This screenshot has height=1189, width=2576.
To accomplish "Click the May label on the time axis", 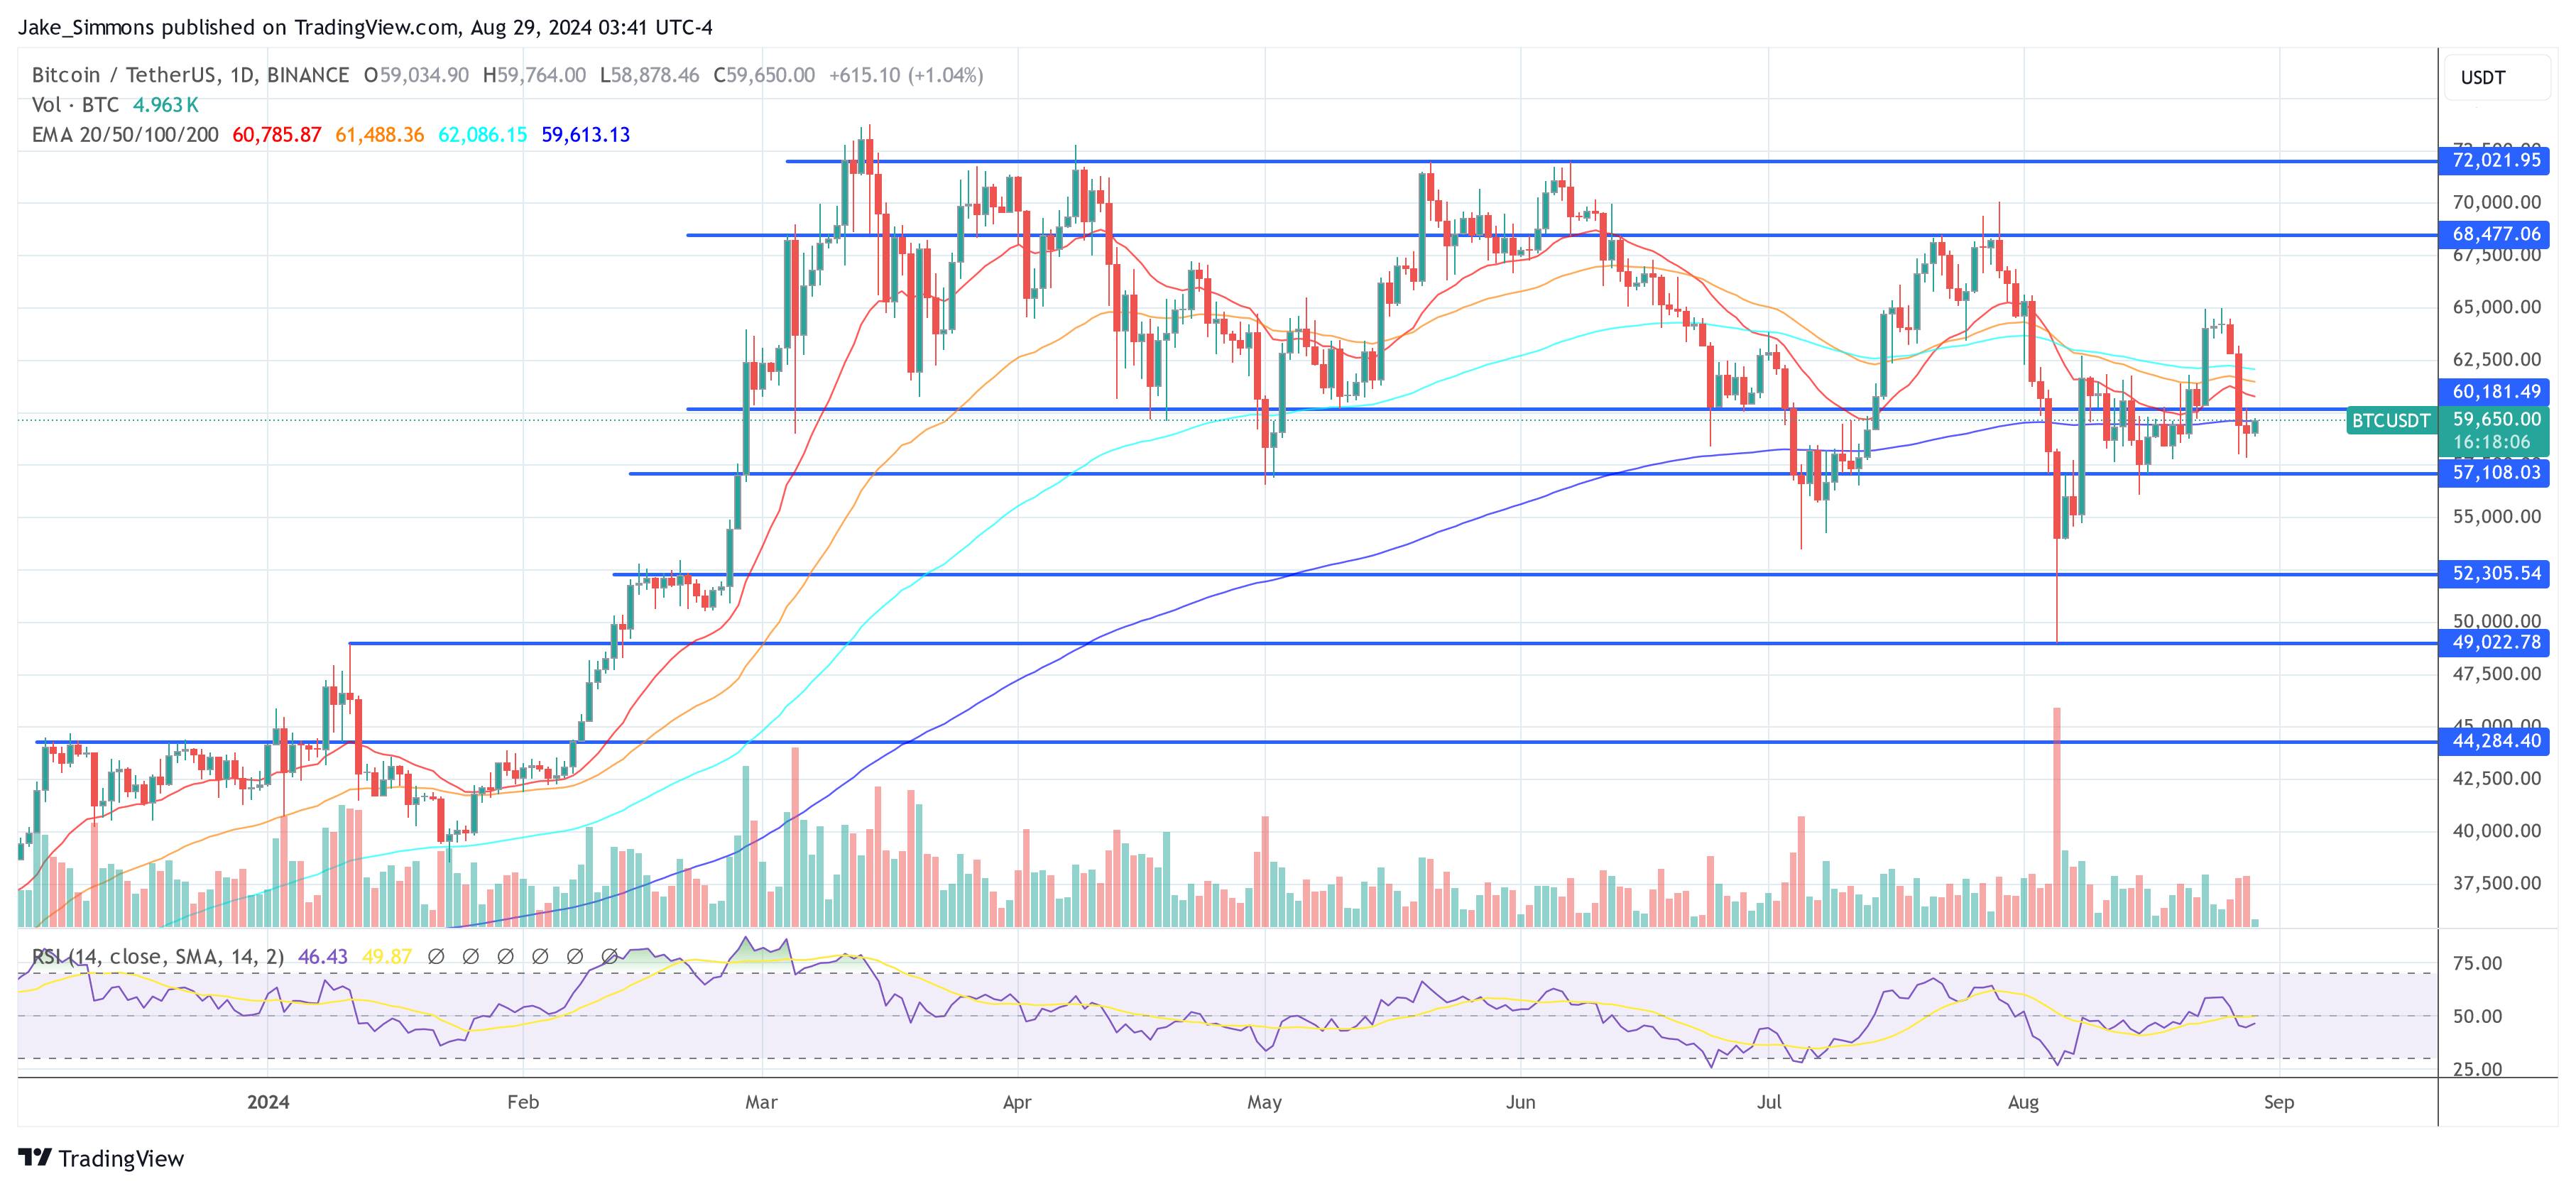I will tap(1264, 1102).
